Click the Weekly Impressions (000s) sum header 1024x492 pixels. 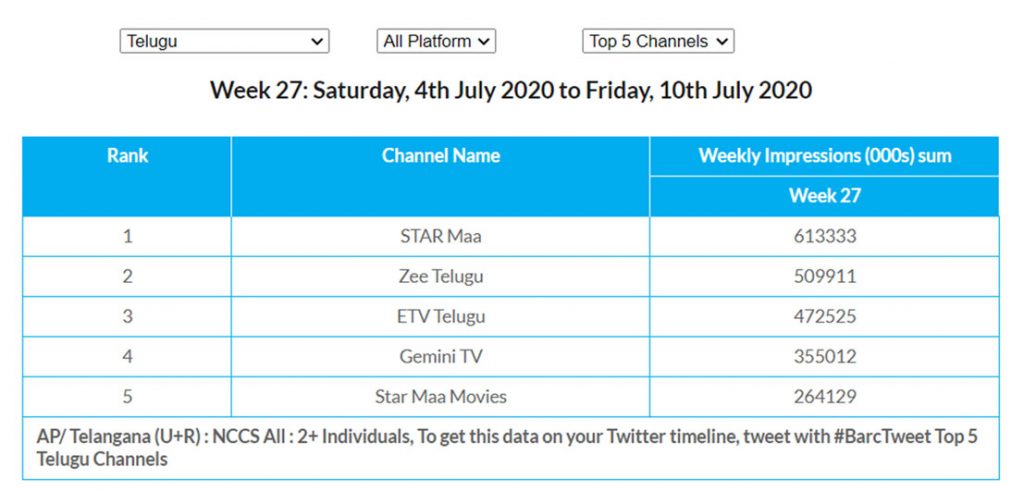(824, 156)
